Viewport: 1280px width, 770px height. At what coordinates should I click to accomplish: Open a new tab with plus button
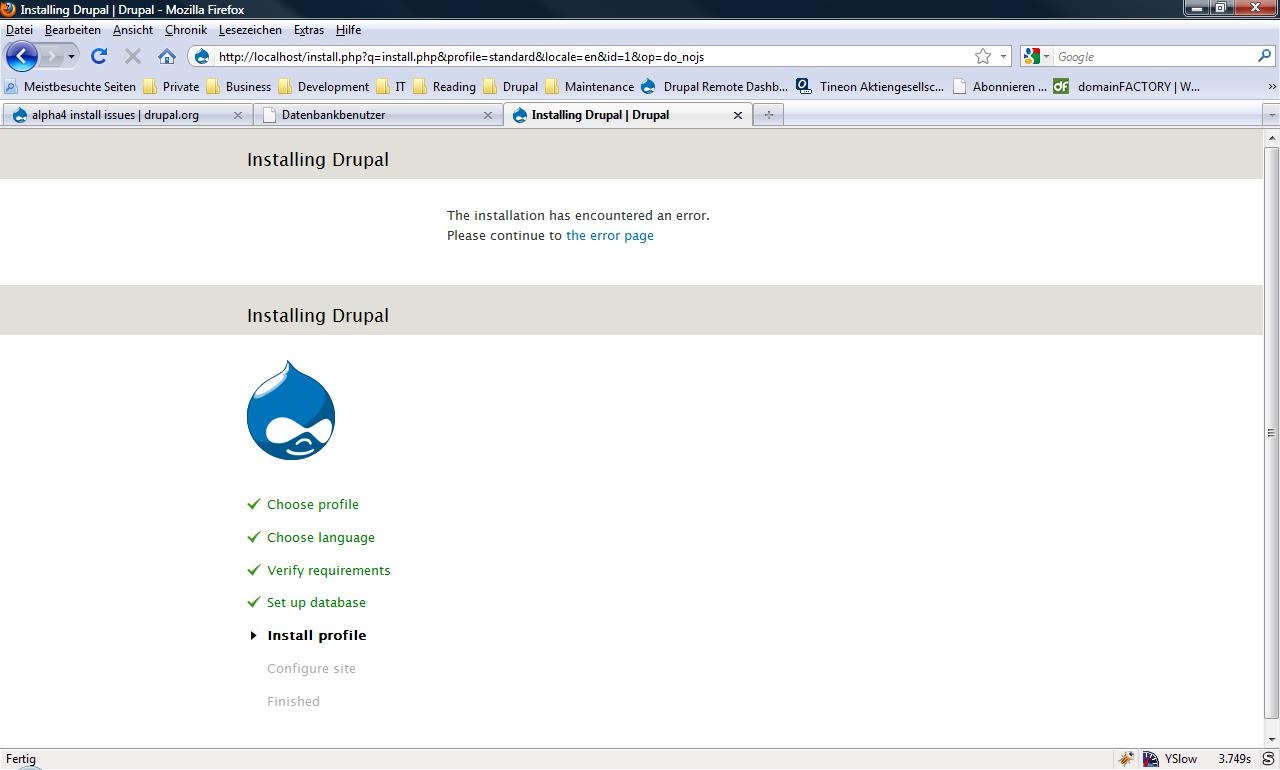pyautogui.click(x=768, y=115)
